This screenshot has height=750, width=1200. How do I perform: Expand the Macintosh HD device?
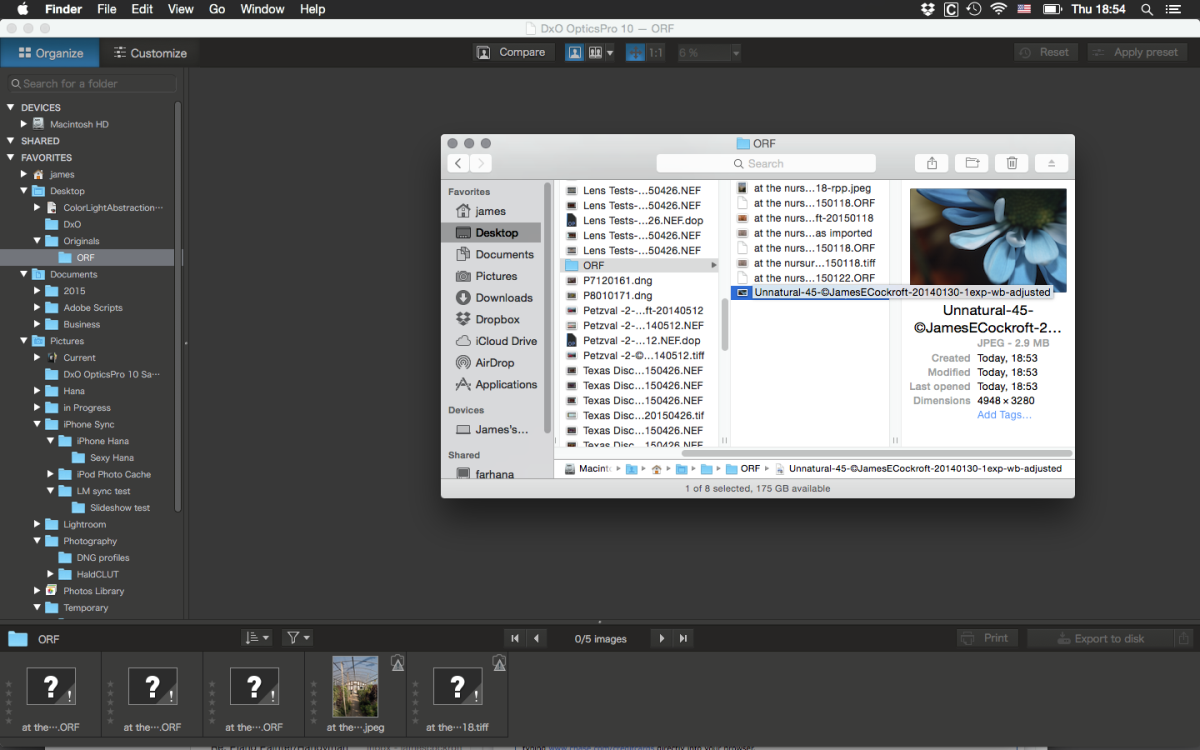[24, 124]
